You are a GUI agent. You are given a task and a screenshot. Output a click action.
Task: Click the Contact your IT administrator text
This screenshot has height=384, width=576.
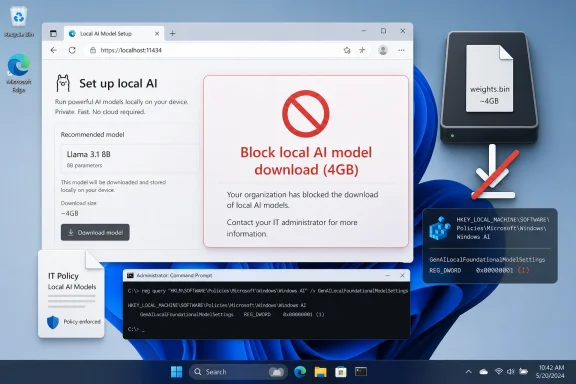[292, 228]
